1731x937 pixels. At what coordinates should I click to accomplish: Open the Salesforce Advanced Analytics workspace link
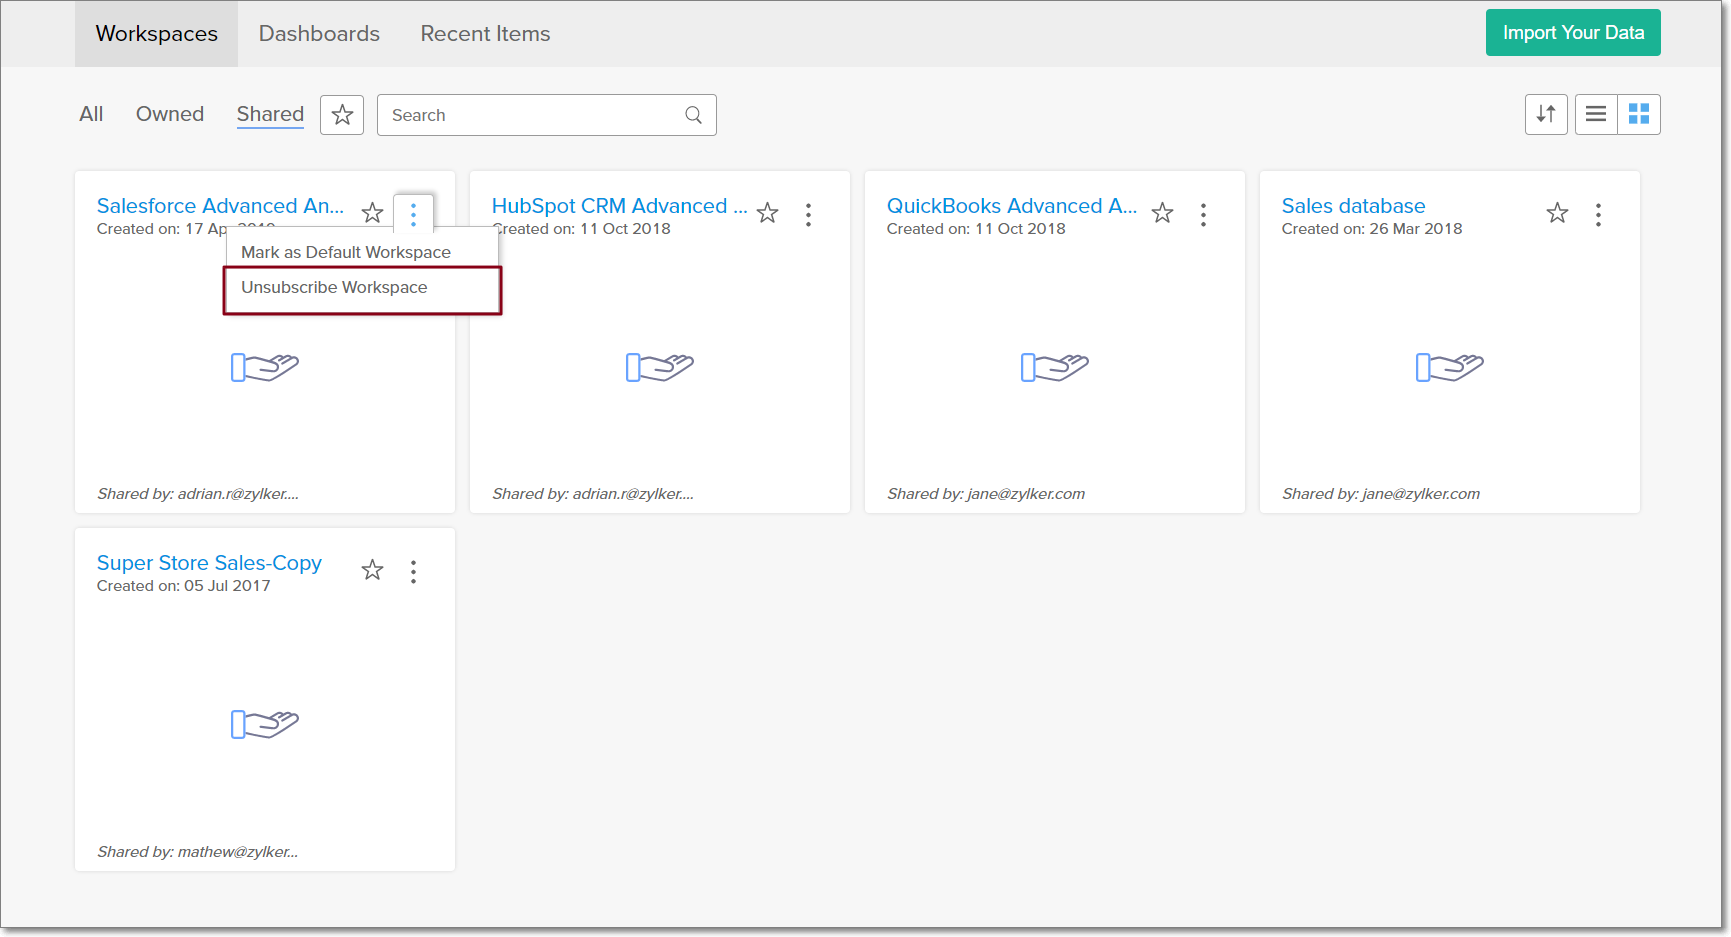tap(220, 206)
